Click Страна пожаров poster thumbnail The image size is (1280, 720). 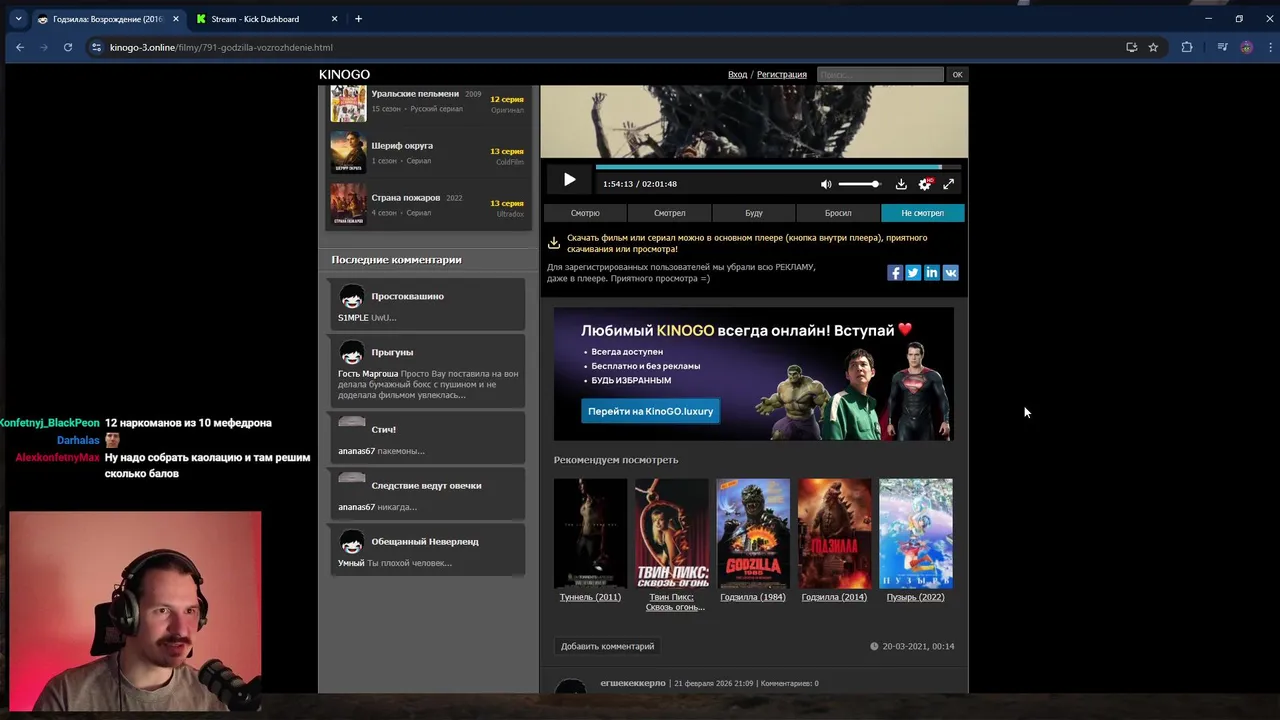click(348, 205)
